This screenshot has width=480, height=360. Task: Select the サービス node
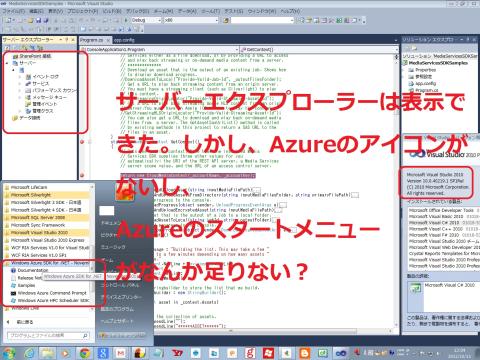41,84
